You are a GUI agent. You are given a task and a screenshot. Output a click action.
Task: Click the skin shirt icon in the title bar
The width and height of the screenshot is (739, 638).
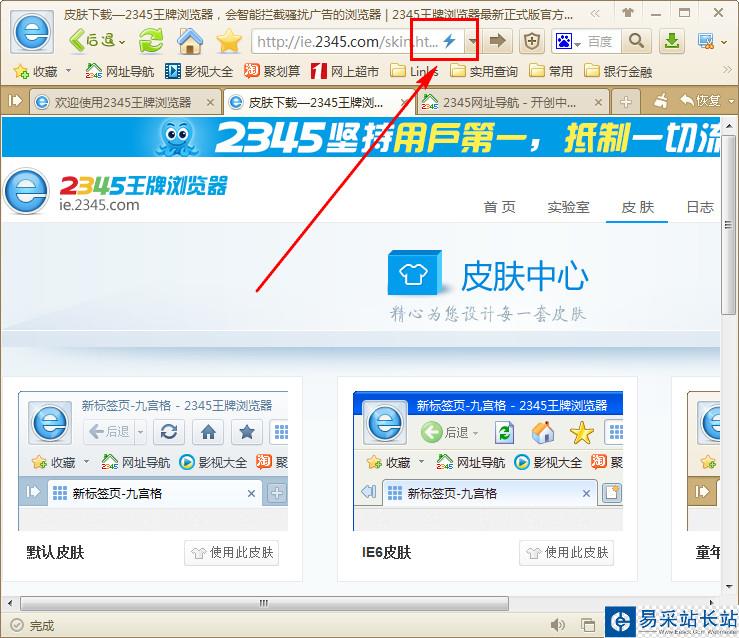pos(628,13)
